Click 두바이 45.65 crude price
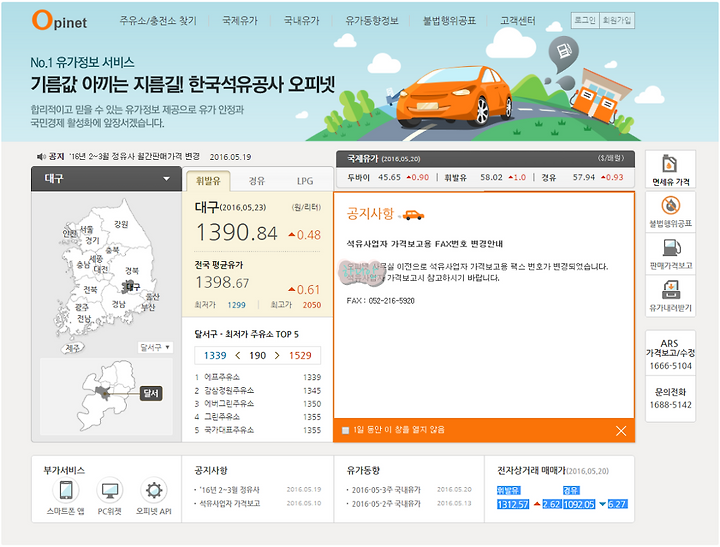This screenshot has height=547, width=720. 388,177
